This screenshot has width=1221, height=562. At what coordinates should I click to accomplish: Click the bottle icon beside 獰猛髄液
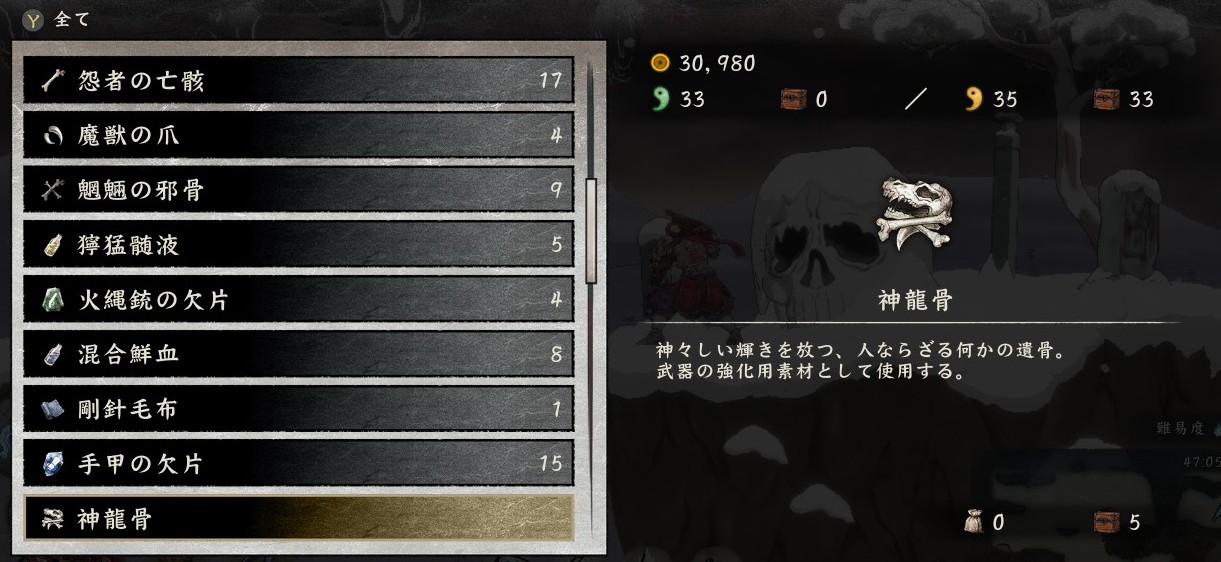point(53,245)
